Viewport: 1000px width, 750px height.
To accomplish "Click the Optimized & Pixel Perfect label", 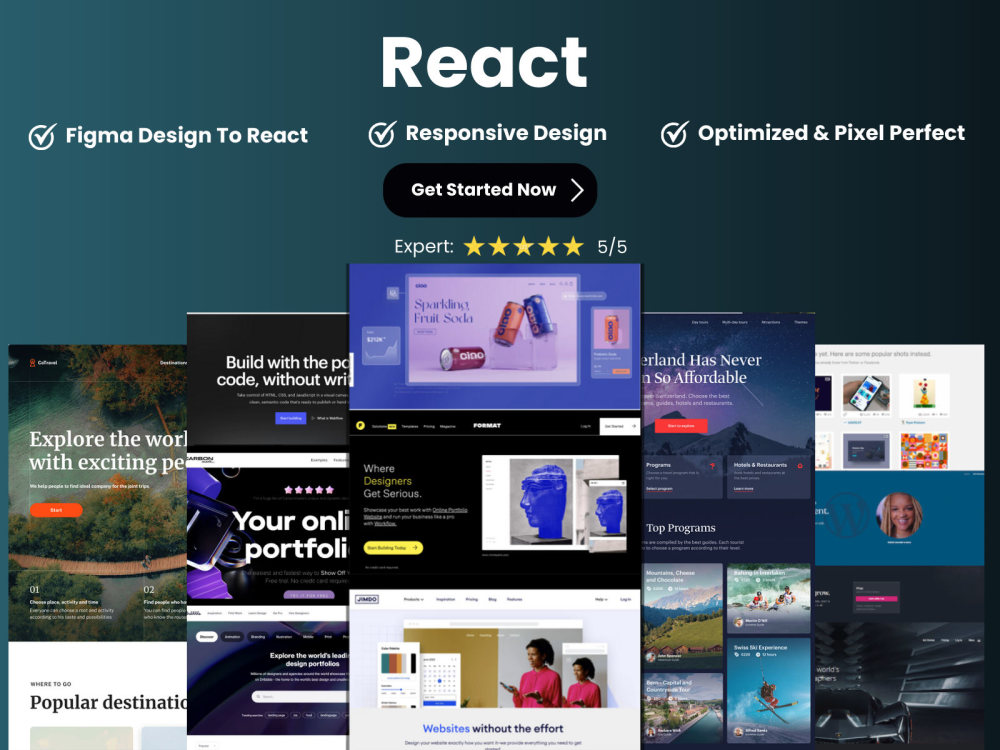I will (831, 133).
